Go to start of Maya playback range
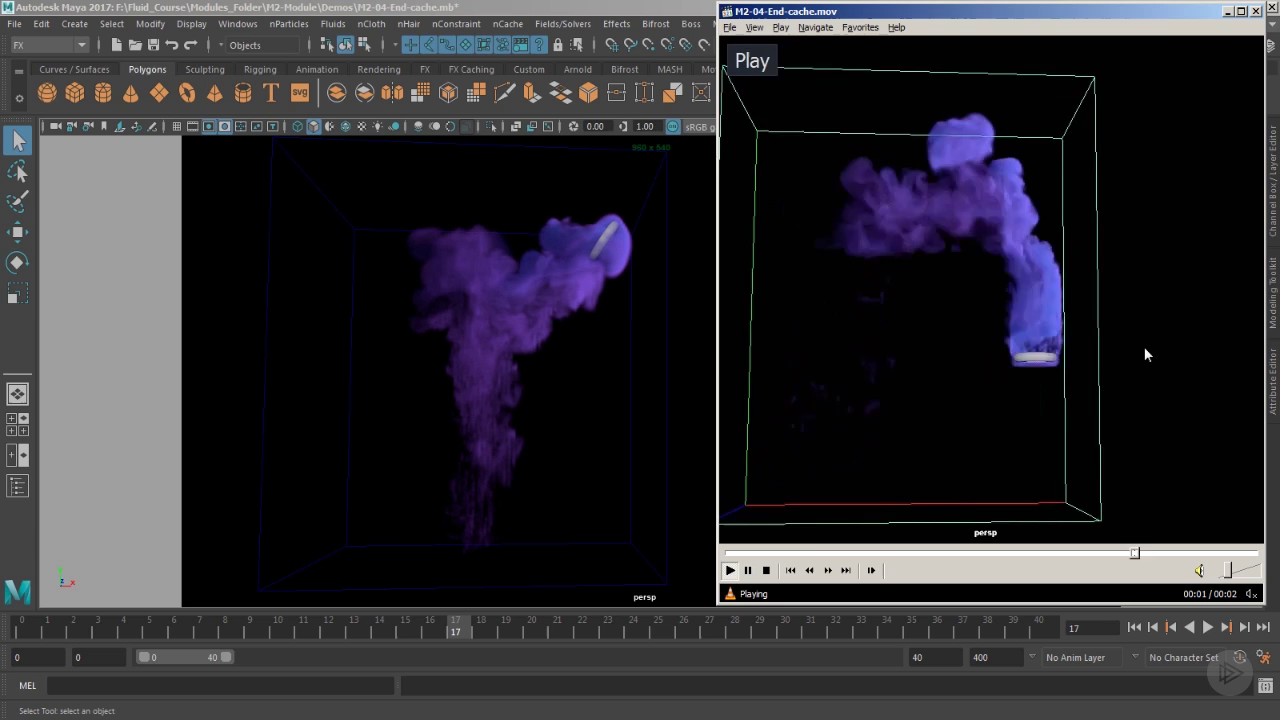 click(x=1134, y=627)
